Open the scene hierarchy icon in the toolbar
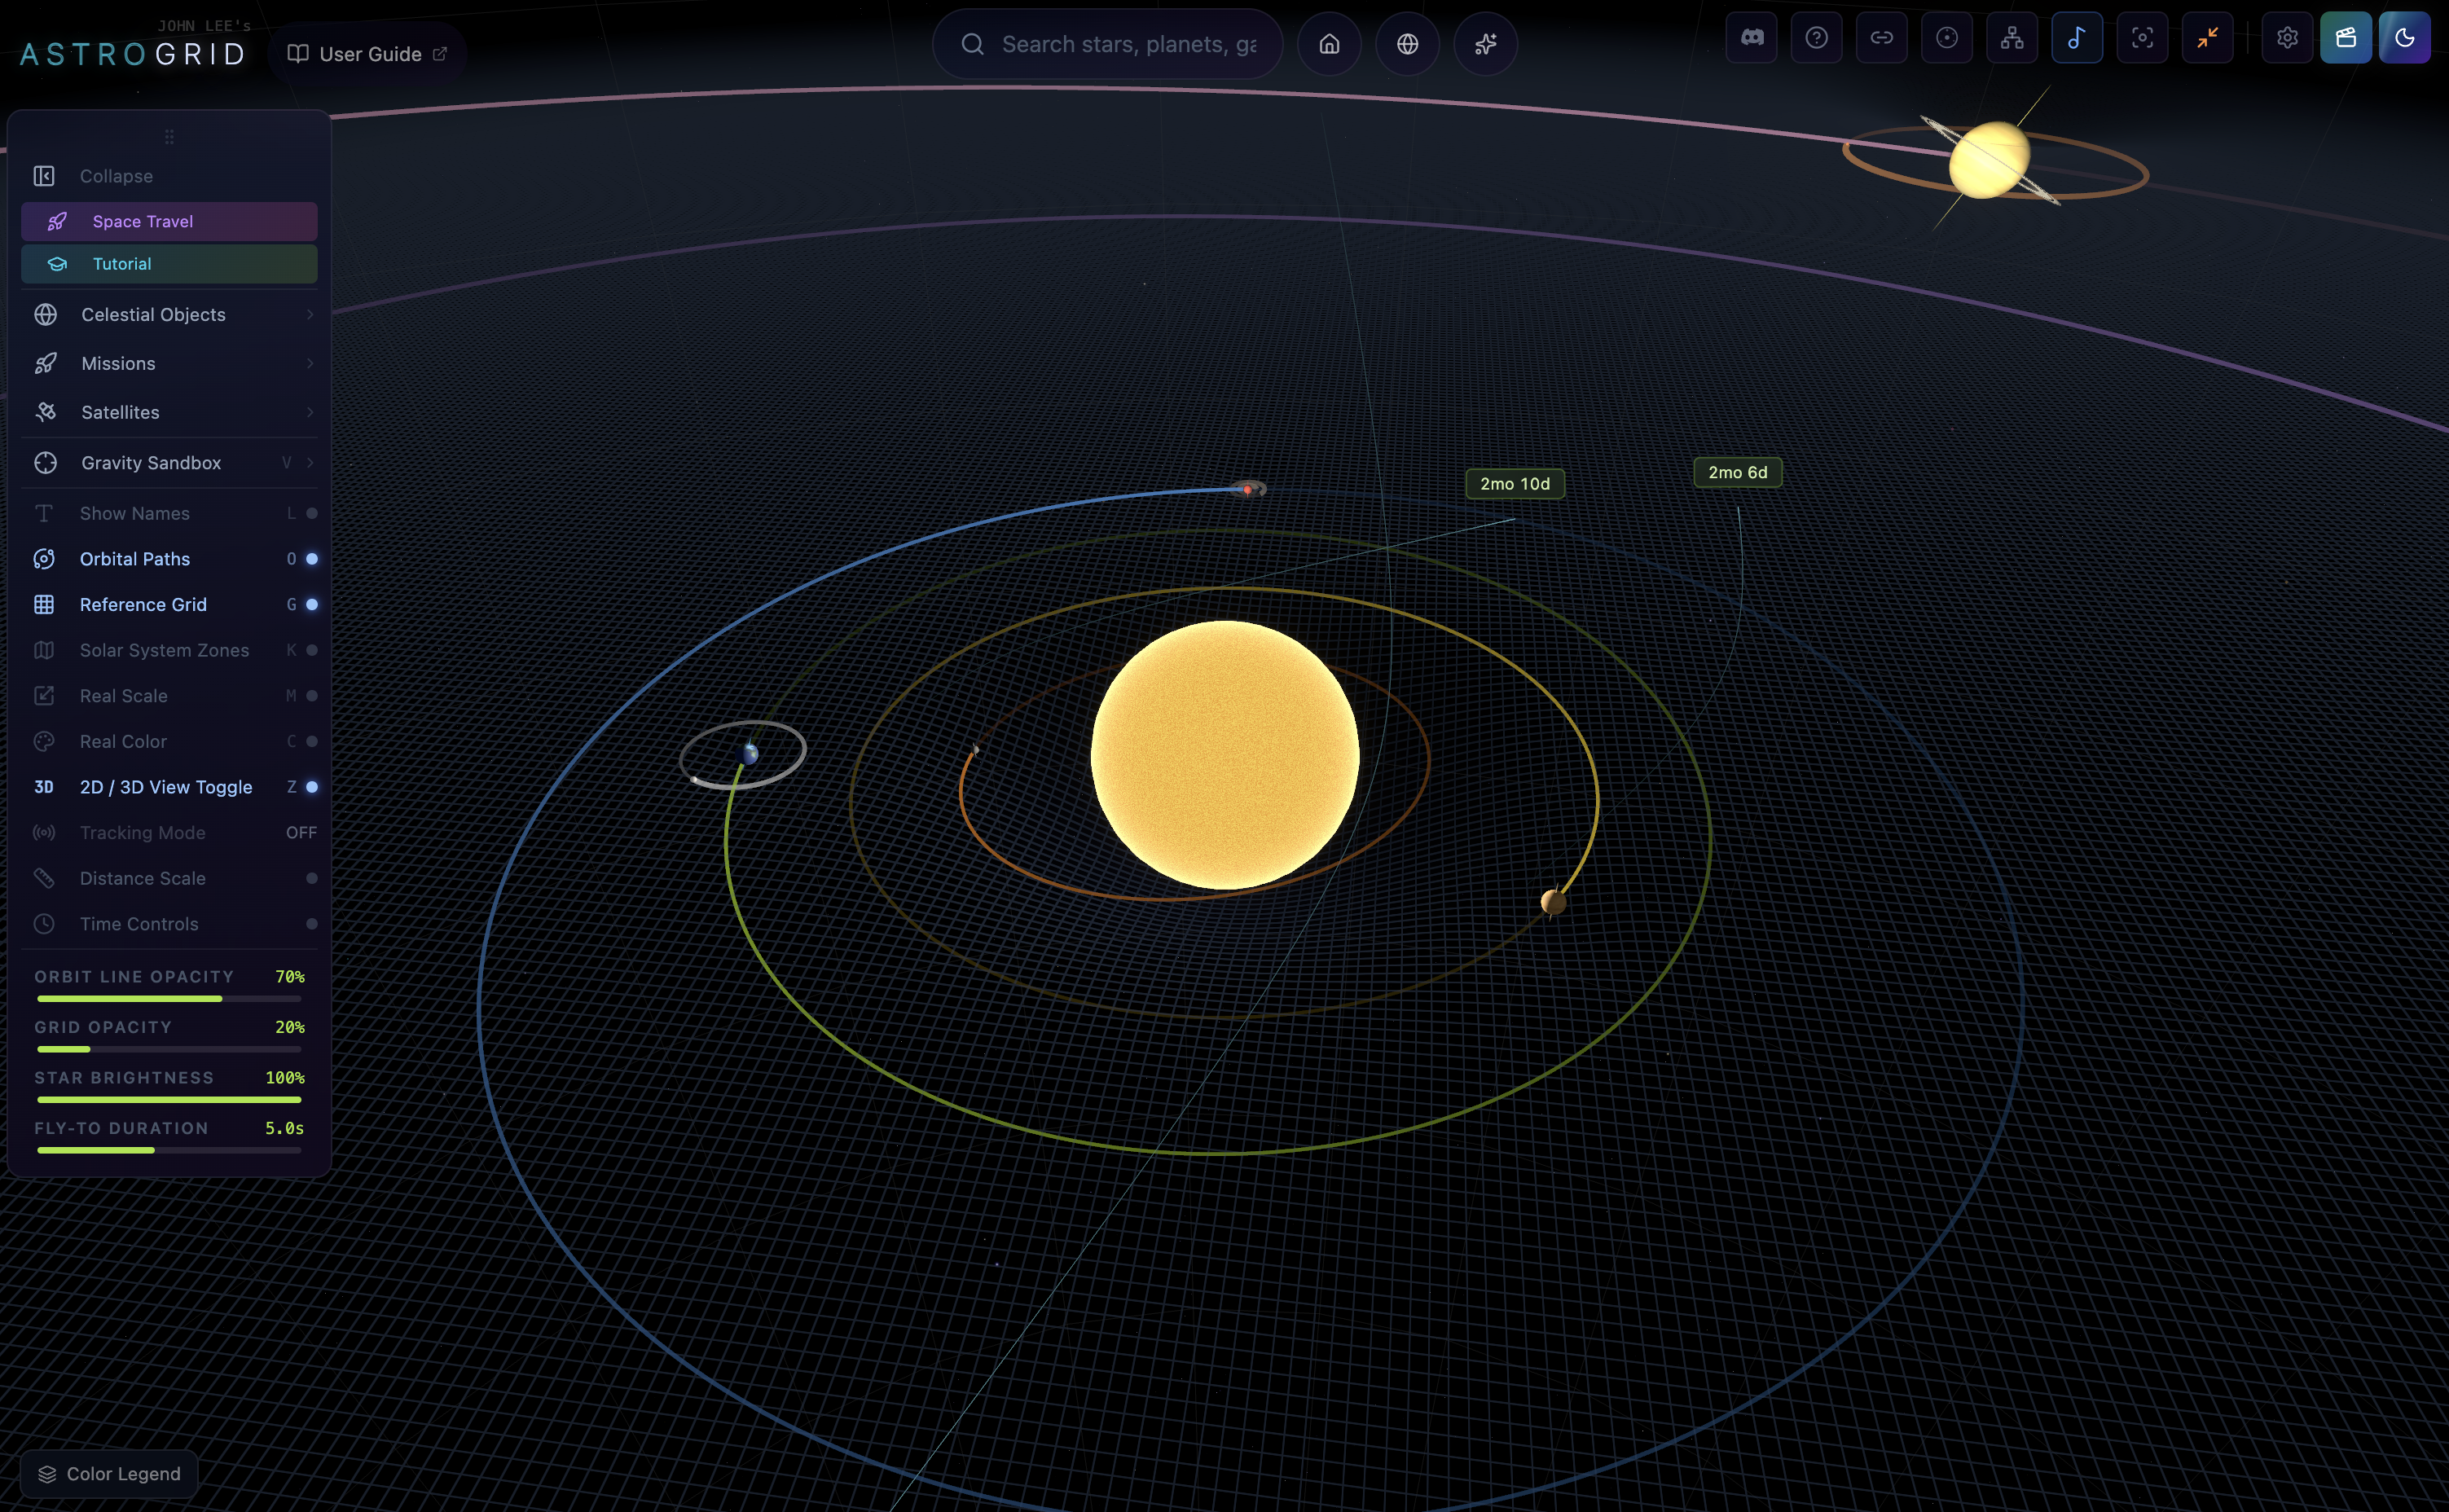2449x1512 pixels. click(2013, 37)
